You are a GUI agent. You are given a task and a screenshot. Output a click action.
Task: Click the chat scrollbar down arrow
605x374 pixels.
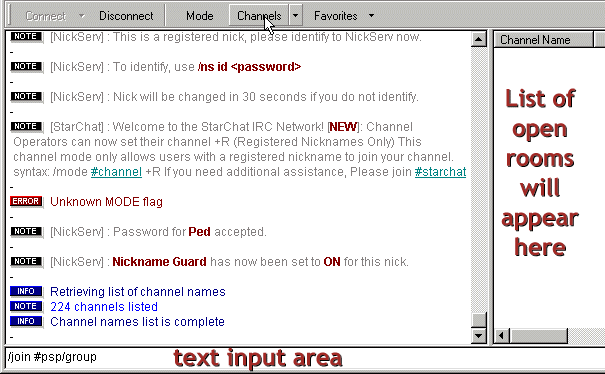tap(478, 336)
